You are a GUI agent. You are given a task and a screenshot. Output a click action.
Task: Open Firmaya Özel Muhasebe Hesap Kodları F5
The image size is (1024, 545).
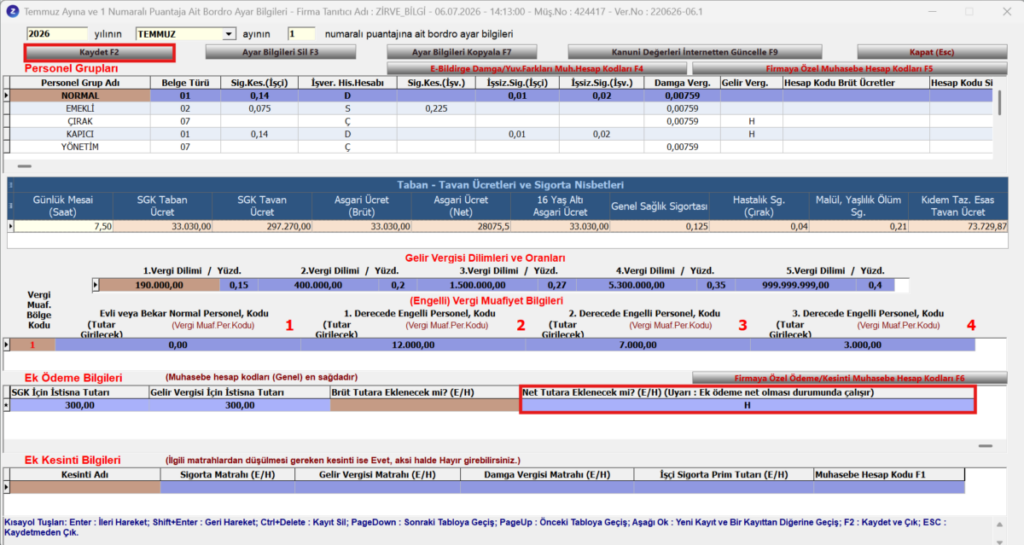pos(849,69)
